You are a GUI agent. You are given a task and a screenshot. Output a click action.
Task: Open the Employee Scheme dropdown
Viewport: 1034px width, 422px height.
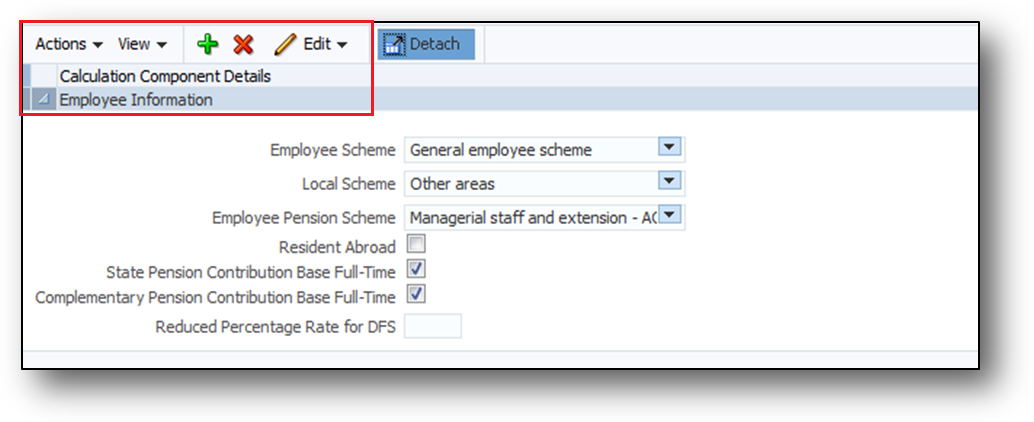[670, 148]
